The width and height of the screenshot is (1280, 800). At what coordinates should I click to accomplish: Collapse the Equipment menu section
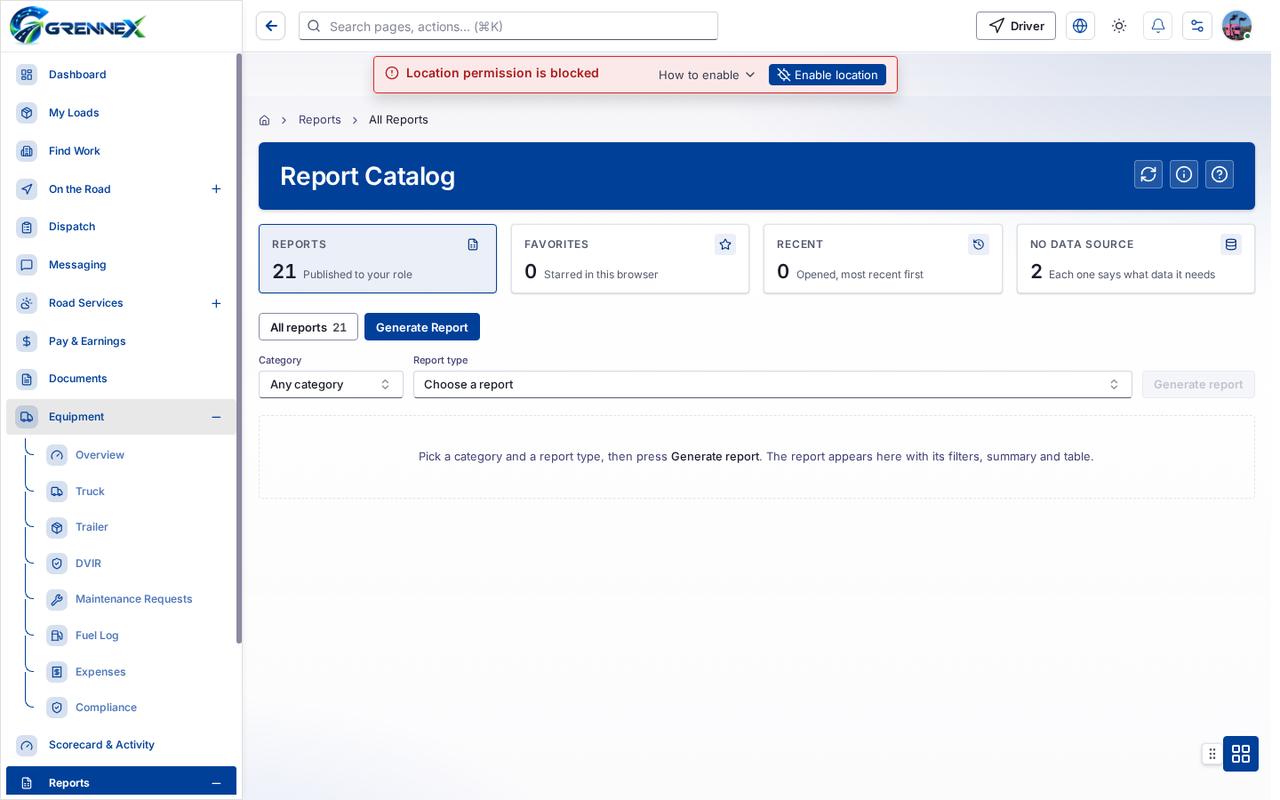pos(216,417)
